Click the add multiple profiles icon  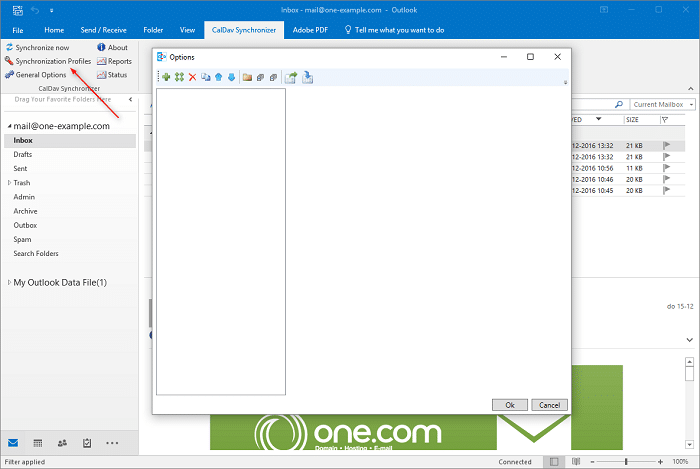[179, 77]
